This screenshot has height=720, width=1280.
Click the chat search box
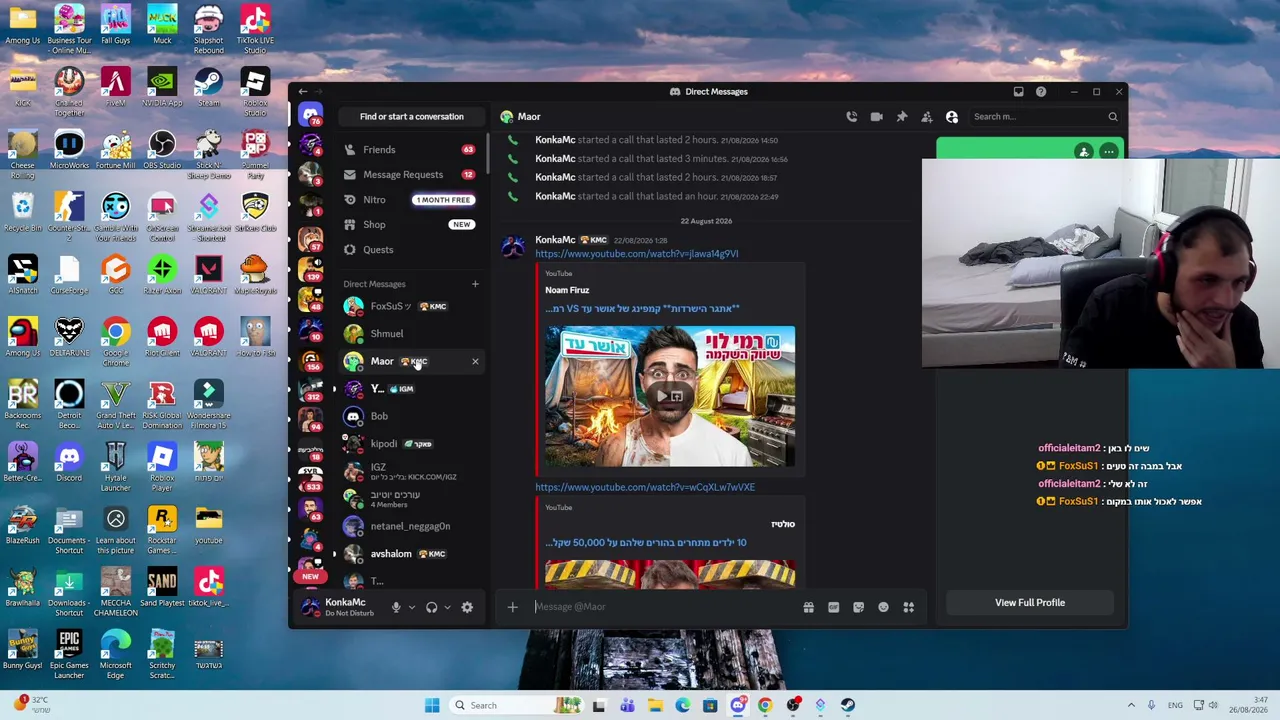pos(1045,117)
